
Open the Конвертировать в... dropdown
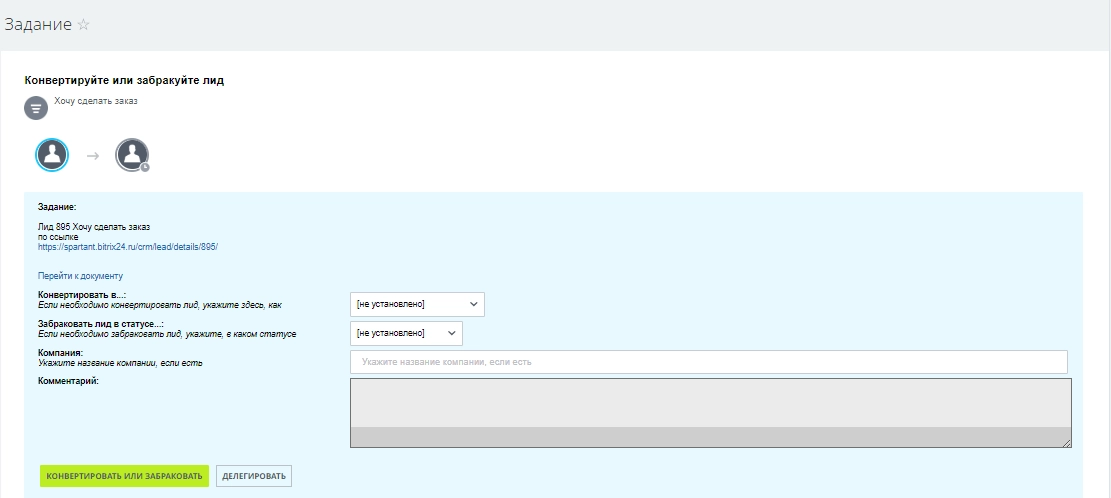pos(416,304)
